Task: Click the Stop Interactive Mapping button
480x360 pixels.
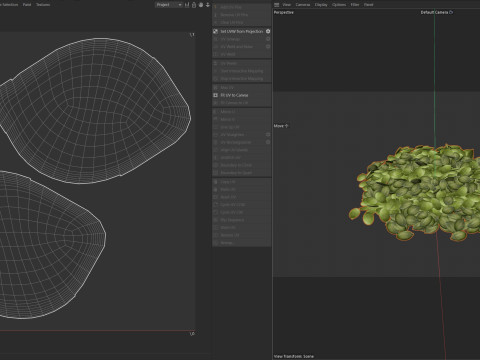Action: [242, 79]
